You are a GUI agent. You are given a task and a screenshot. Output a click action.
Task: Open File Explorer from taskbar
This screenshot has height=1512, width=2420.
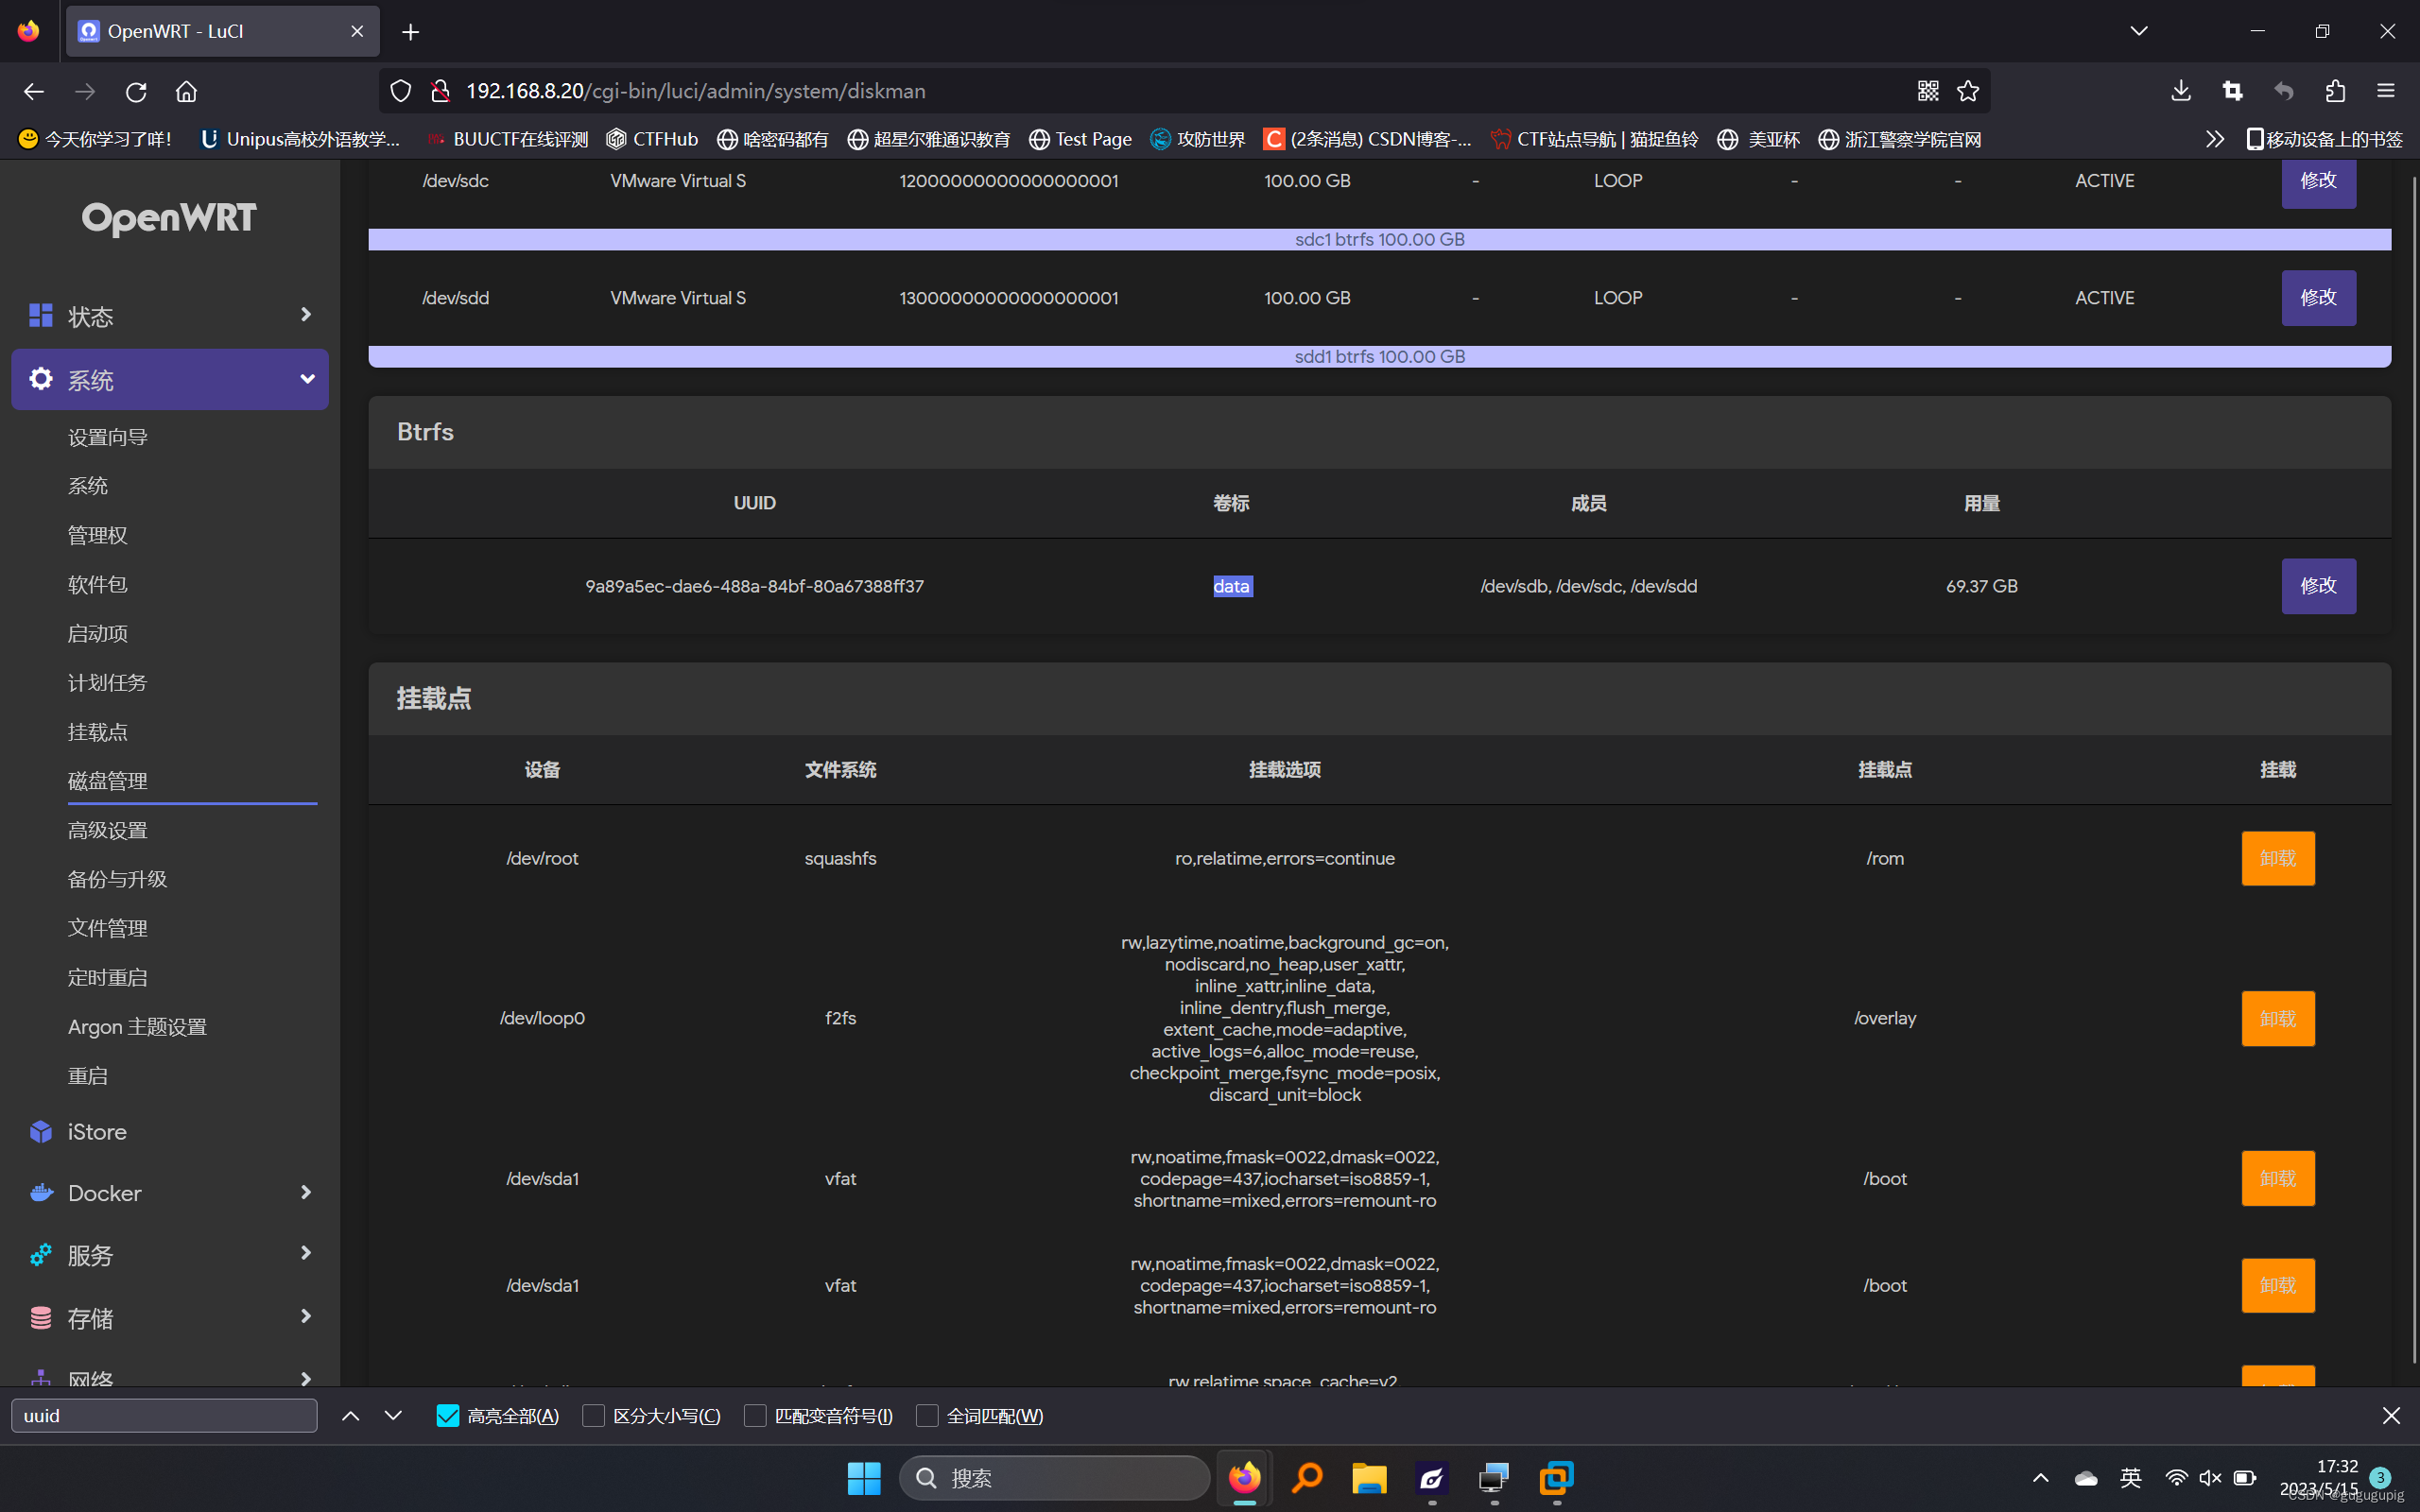(1369, 1478)
